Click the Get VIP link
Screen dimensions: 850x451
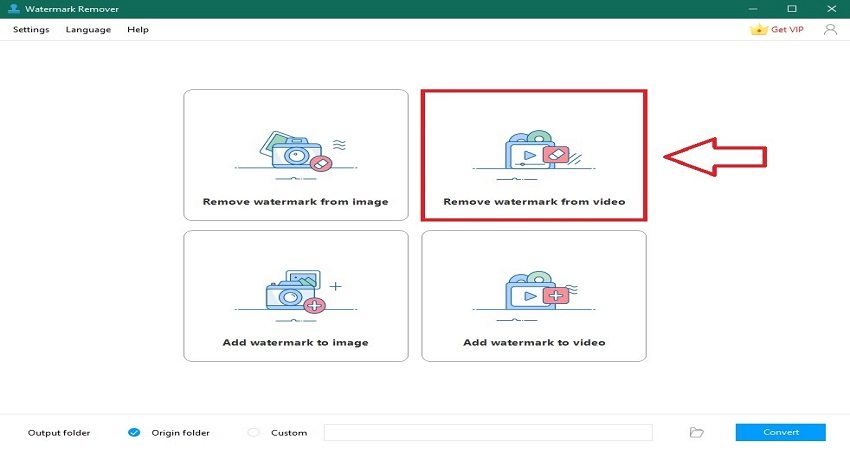point(787,30)
